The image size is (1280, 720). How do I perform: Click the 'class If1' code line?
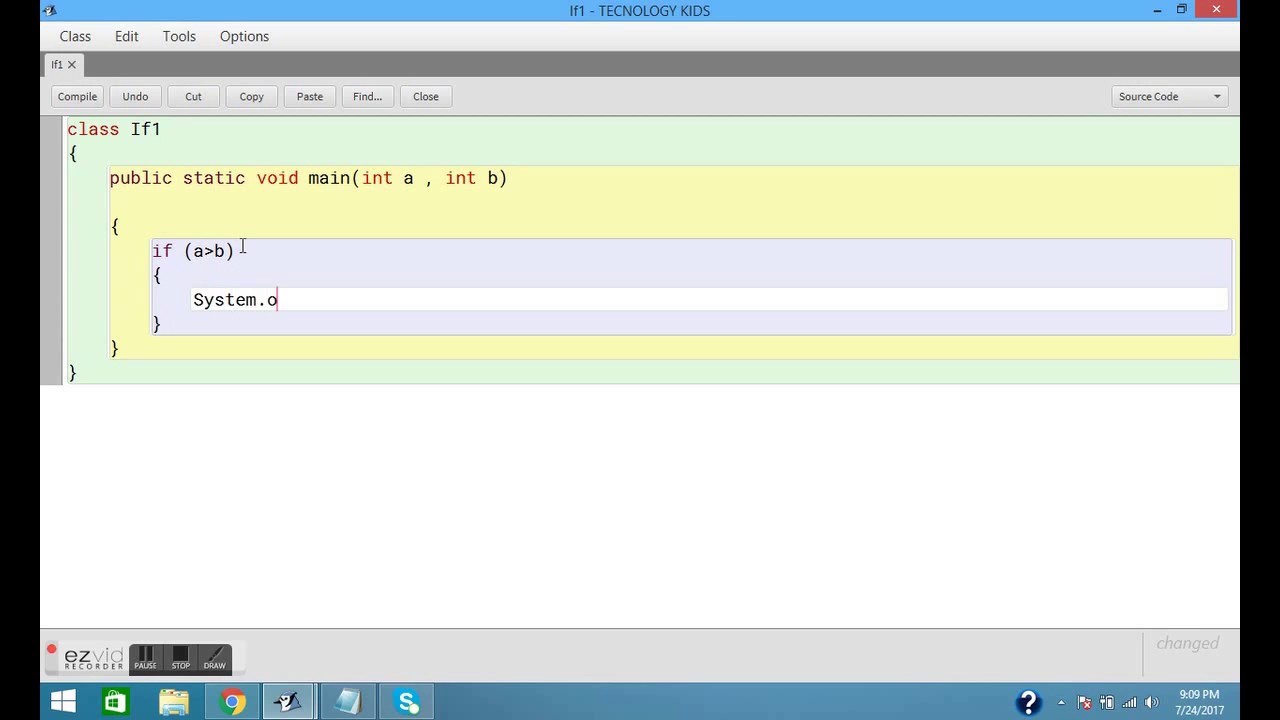coord(114,129)
